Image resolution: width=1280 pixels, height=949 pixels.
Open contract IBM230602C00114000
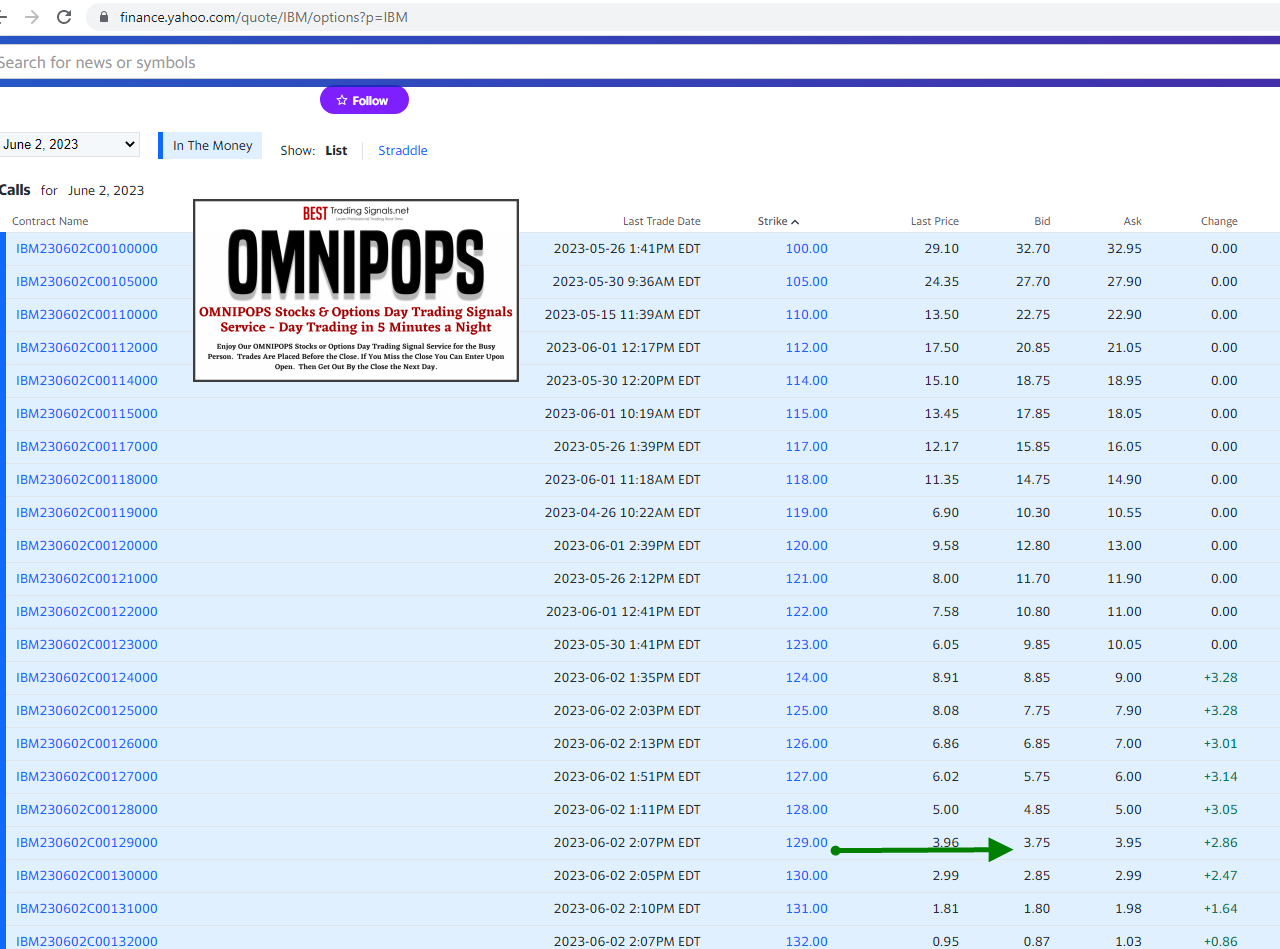coord(87,381)
